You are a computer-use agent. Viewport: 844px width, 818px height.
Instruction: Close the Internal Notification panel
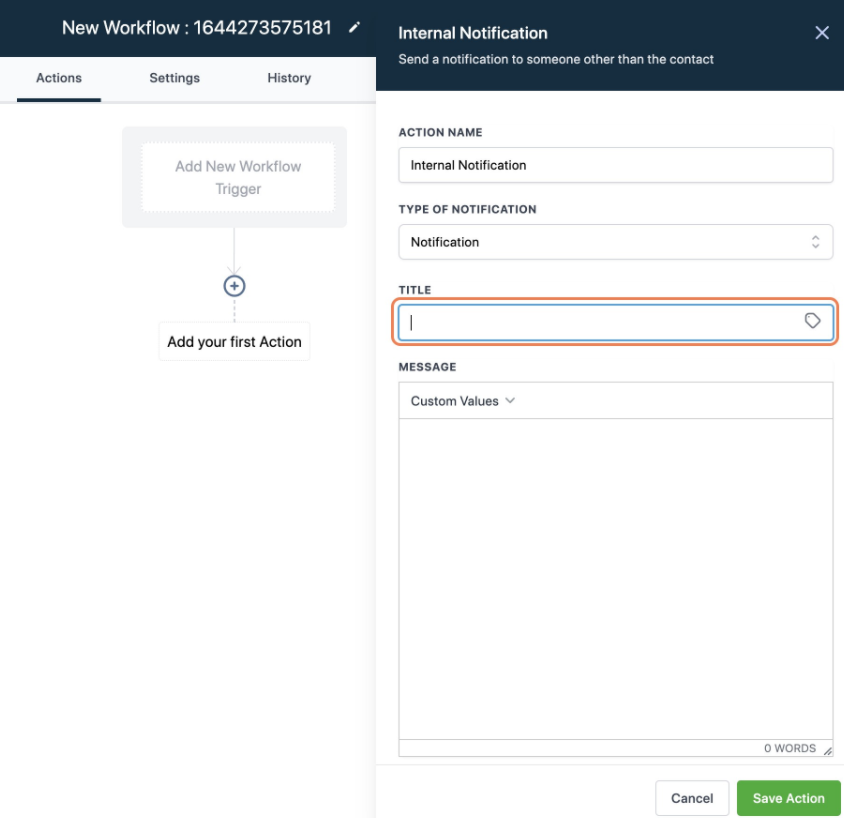(x=822, y=32)
